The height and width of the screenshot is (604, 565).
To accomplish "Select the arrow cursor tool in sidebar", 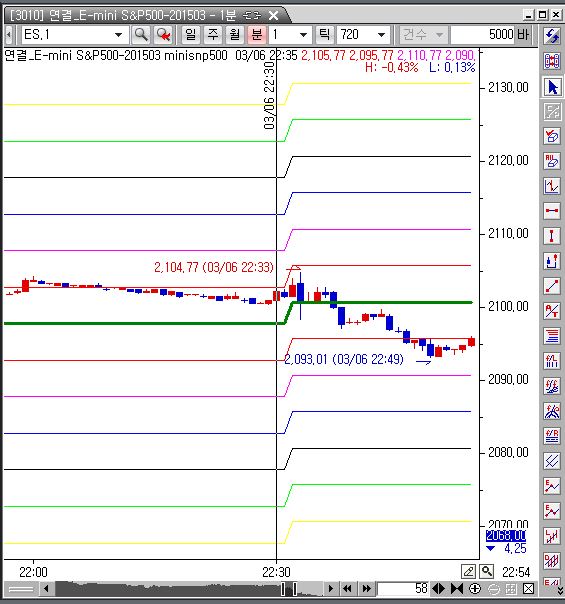I will [552, 87].
